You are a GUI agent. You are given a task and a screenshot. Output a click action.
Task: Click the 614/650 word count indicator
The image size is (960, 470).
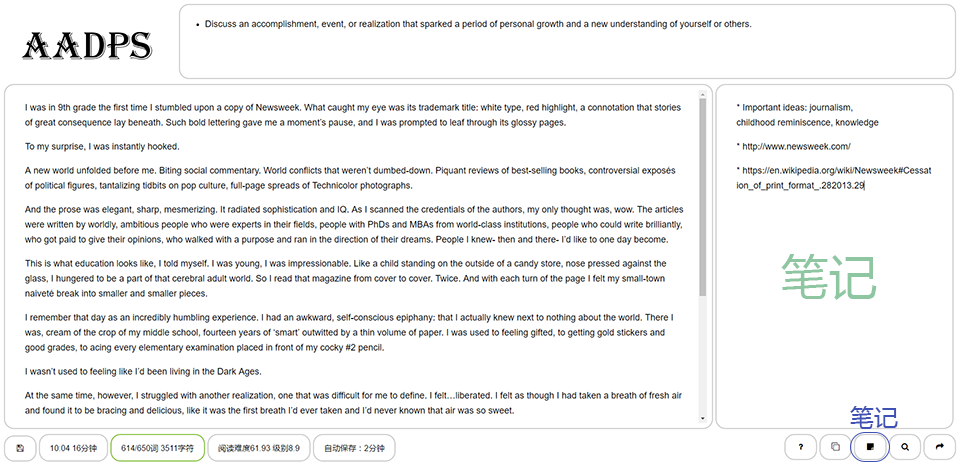pyautogui.click(x=157, y=448)
